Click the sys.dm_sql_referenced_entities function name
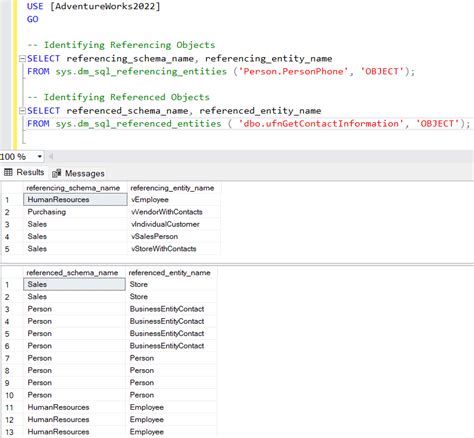This screenshot has height=438, width=474. click(x=138, y=124)
